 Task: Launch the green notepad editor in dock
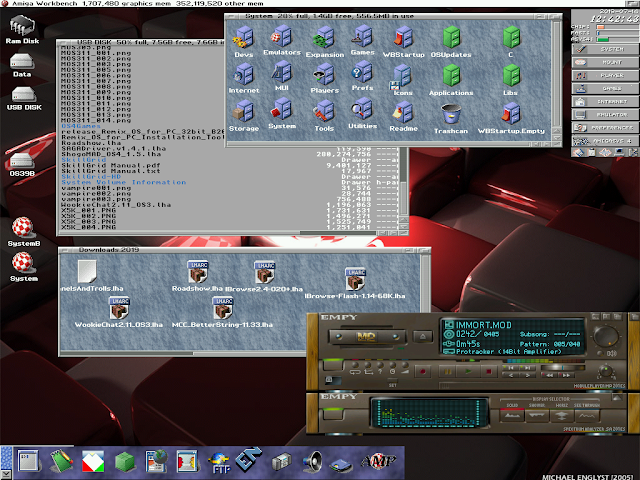(61, 461)
